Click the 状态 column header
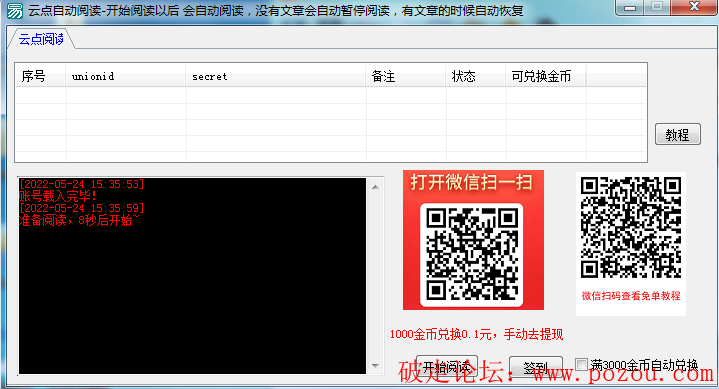719x389 pixels. tap(476, 76)
